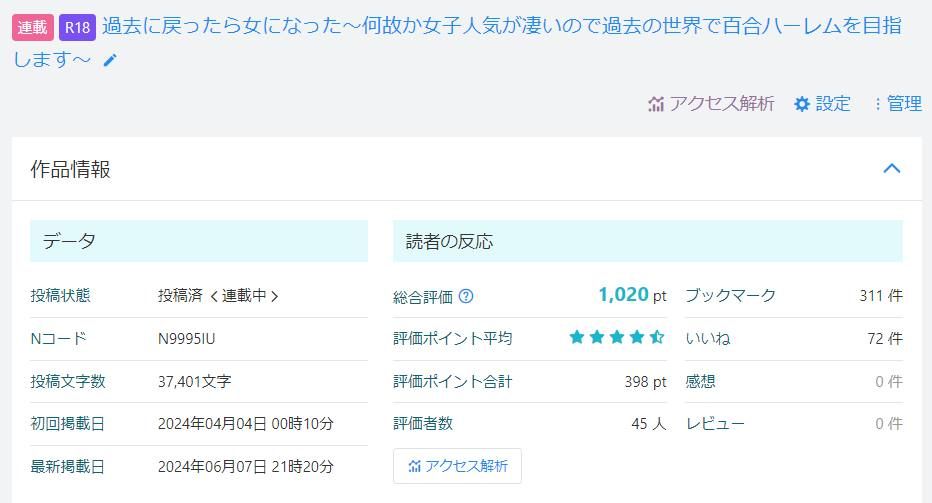Click the pencil edit icon beside title
Viewport: 932px width, 503px height.
(x=110, y=61)
